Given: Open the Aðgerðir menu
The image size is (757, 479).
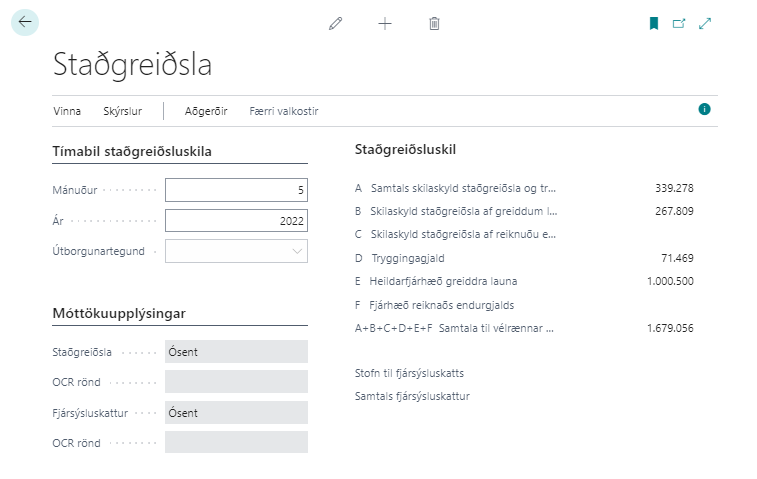Looking at the screenshot, I should pos(206,111).
